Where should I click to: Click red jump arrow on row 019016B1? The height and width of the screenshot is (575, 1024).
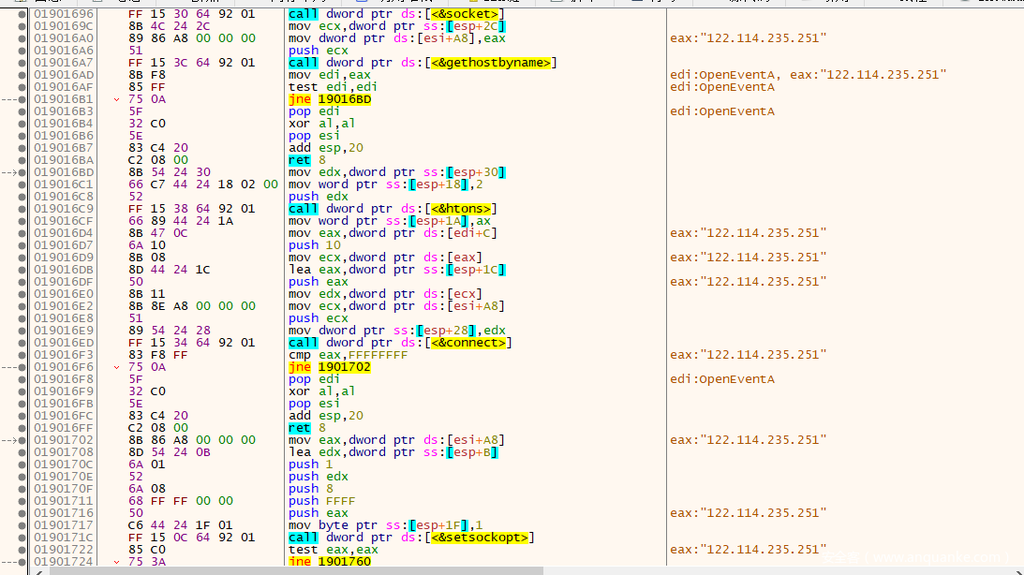pos(118,100)
